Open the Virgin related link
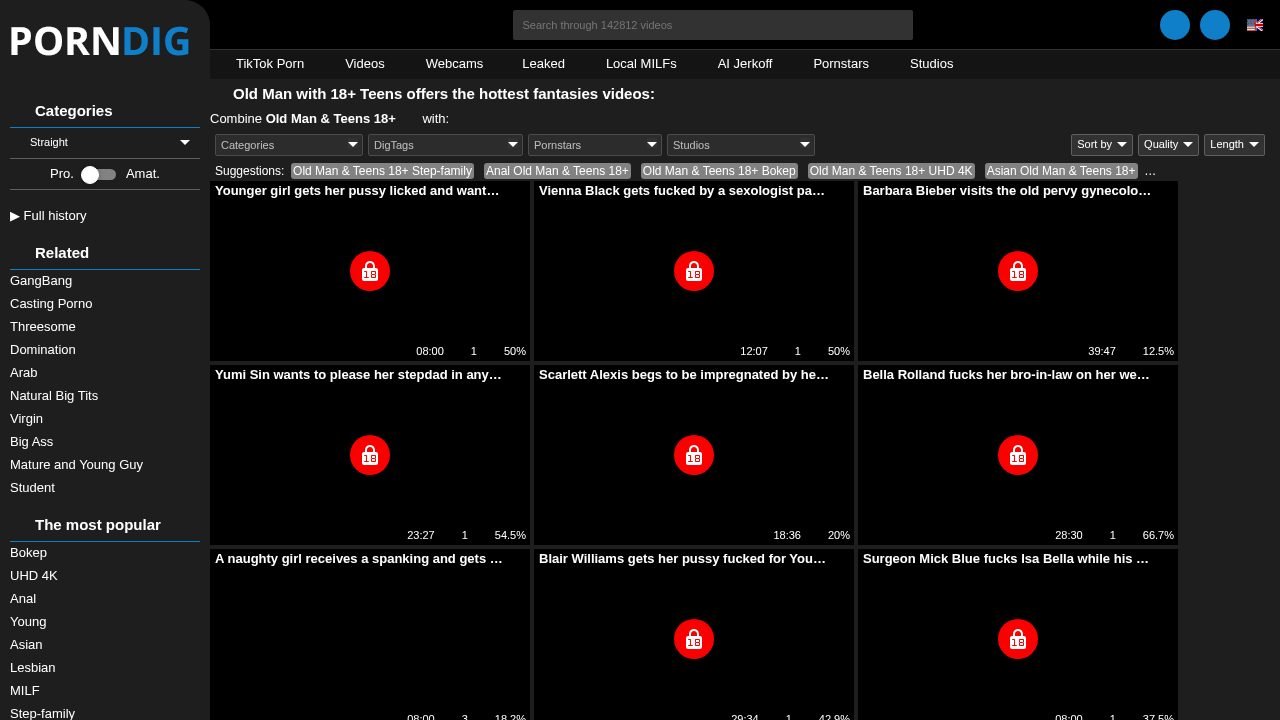Screen dimensions: 1280x720 26,419
